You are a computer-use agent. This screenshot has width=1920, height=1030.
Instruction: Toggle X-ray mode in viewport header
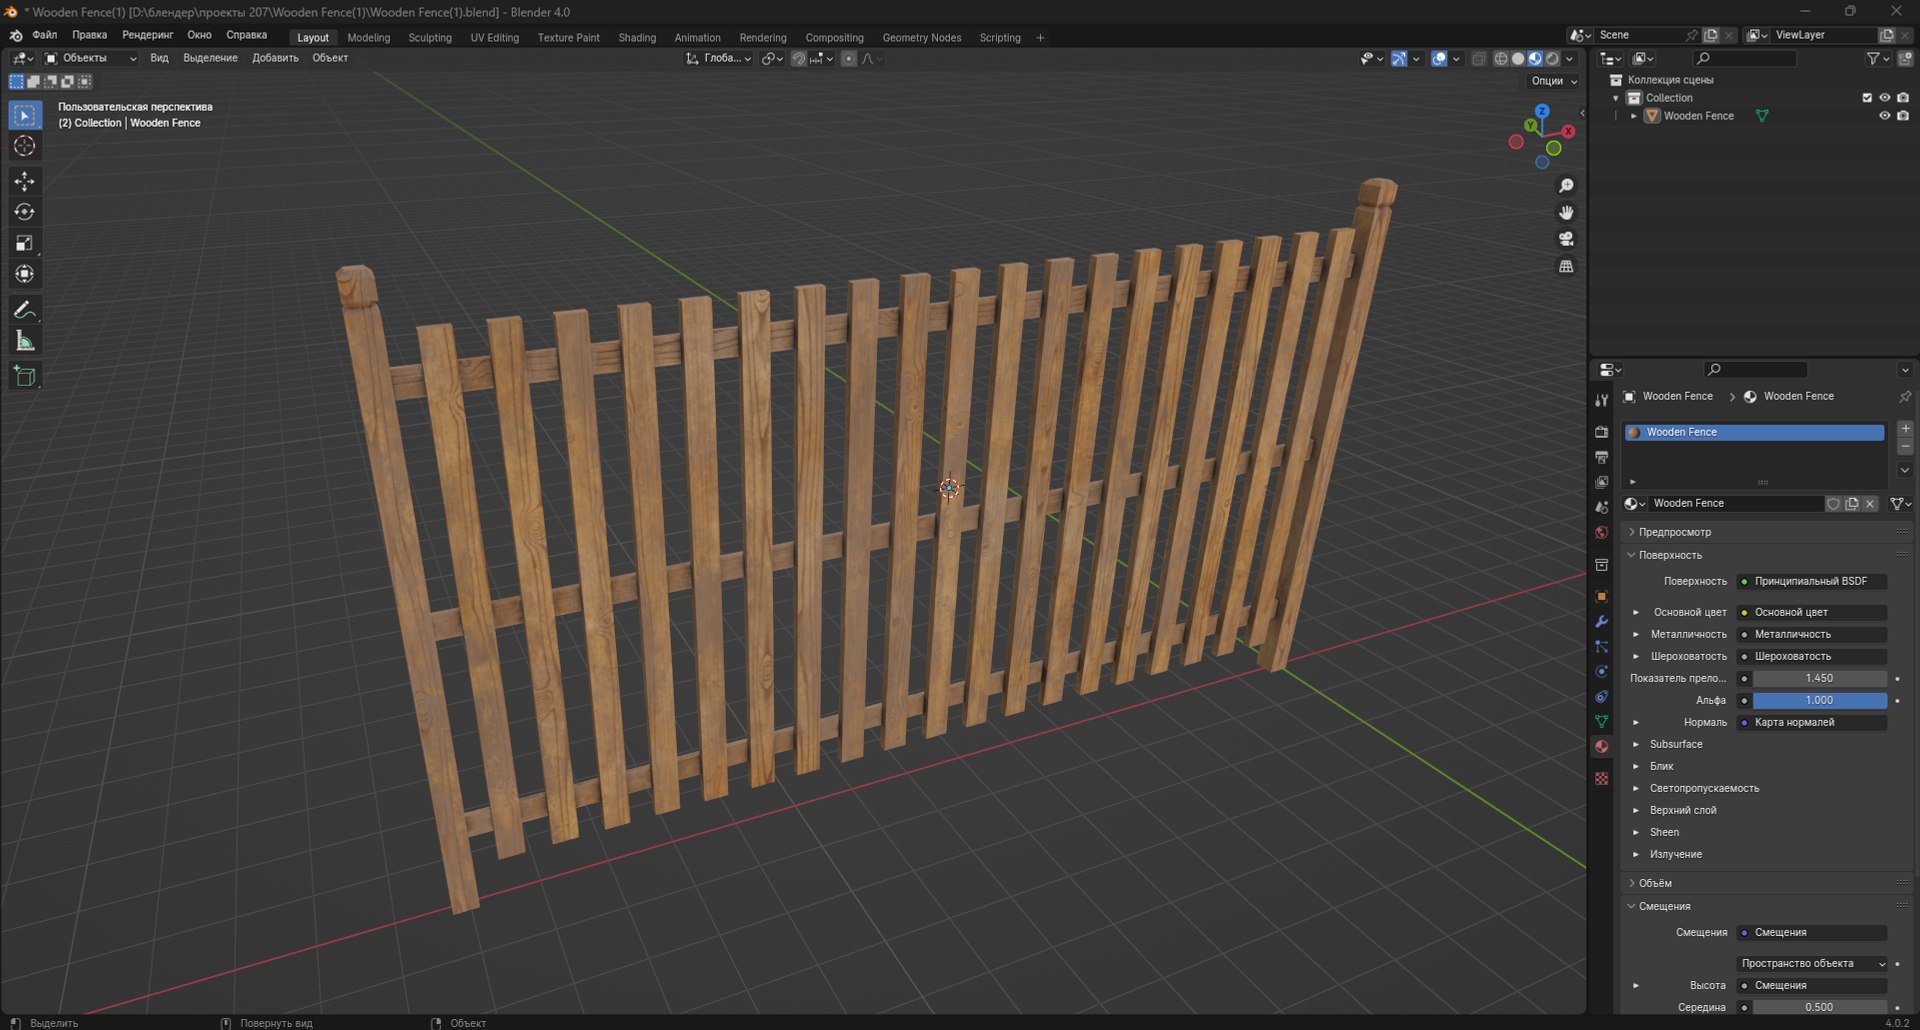pyautogui.click(x=1479, y=59)
